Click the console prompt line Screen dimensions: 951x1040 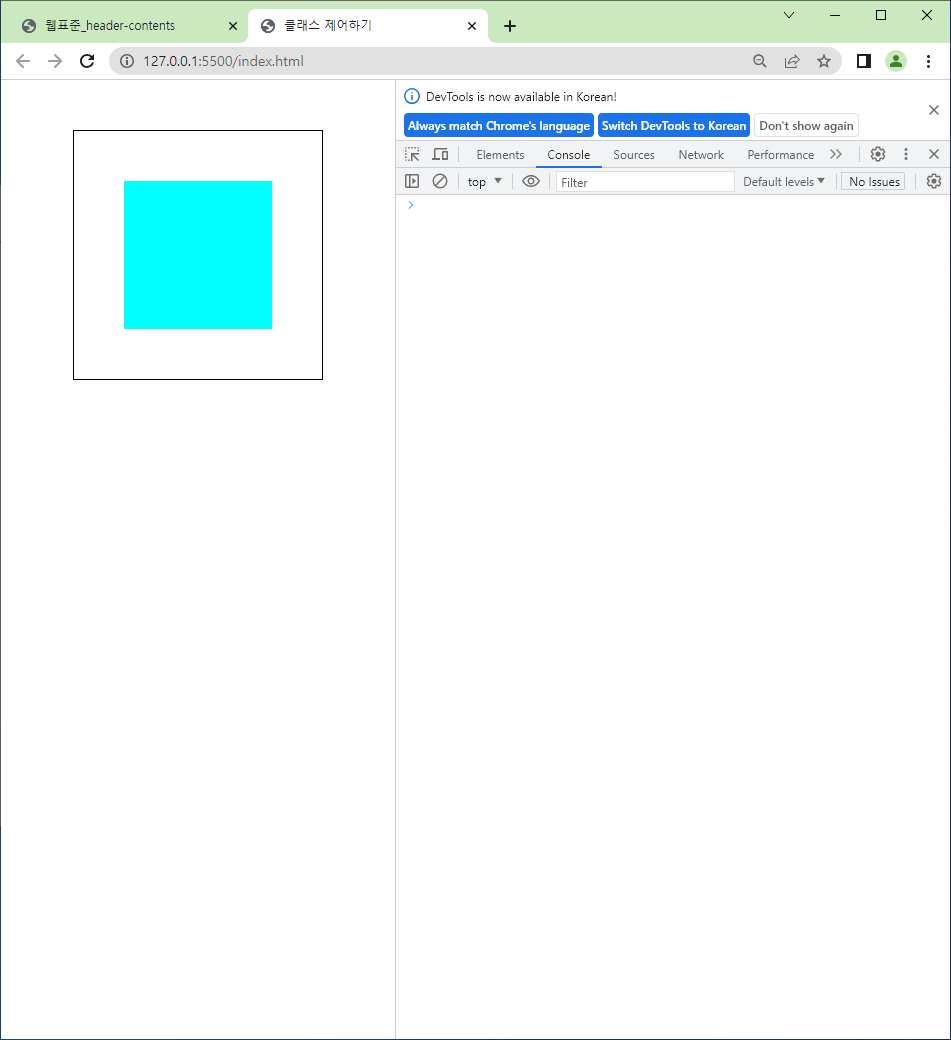pos(672,205)
